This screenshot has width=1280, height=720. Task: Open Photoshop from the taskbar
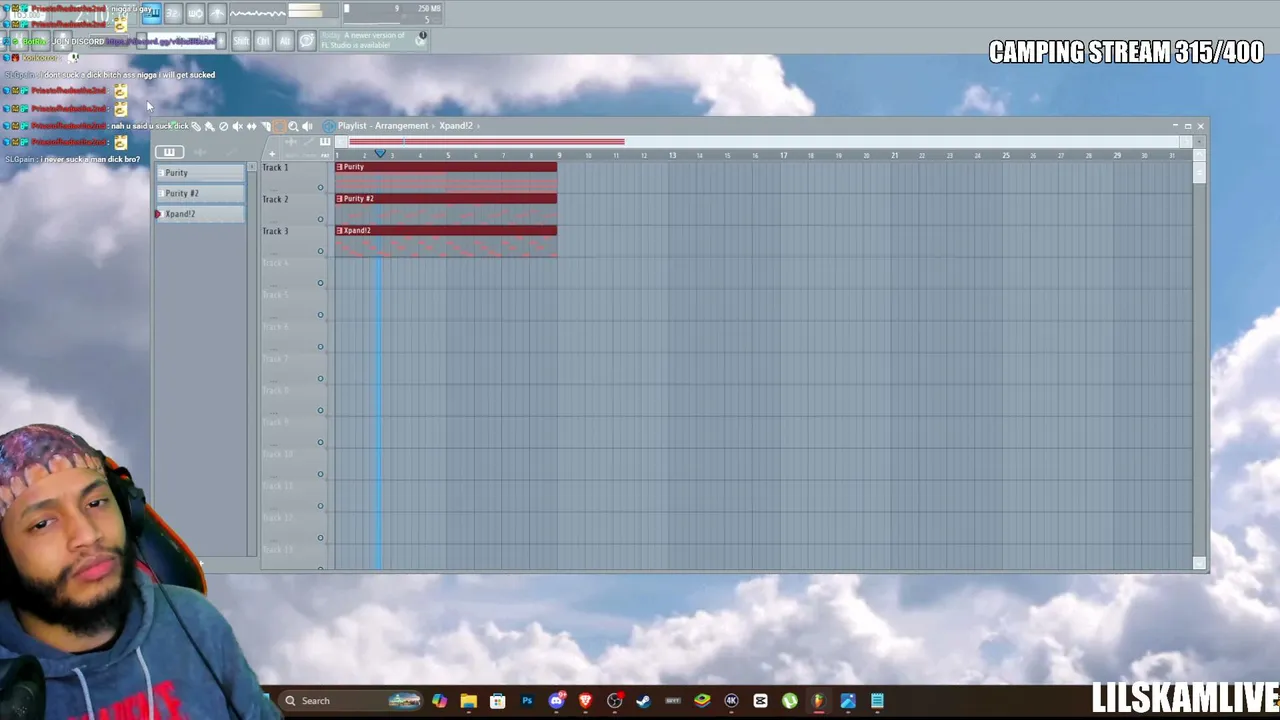527,701
